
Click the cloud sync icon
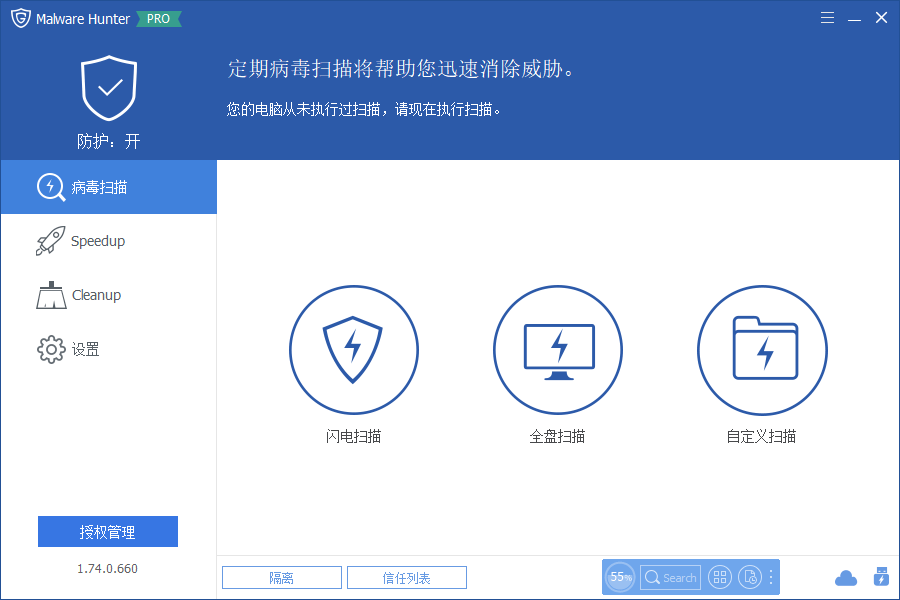tap(845, 577)
